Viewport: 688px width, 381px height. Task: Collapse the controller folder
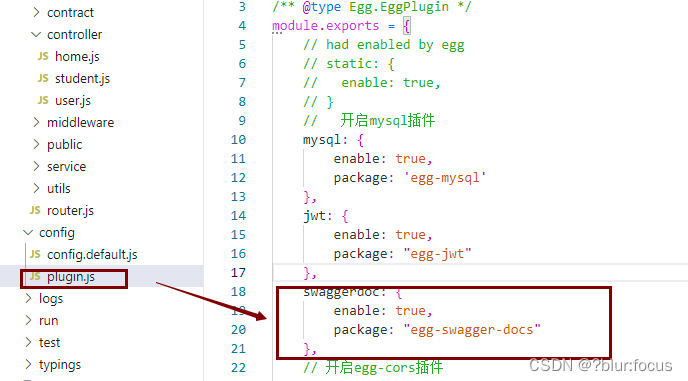[x=36, y=34]
